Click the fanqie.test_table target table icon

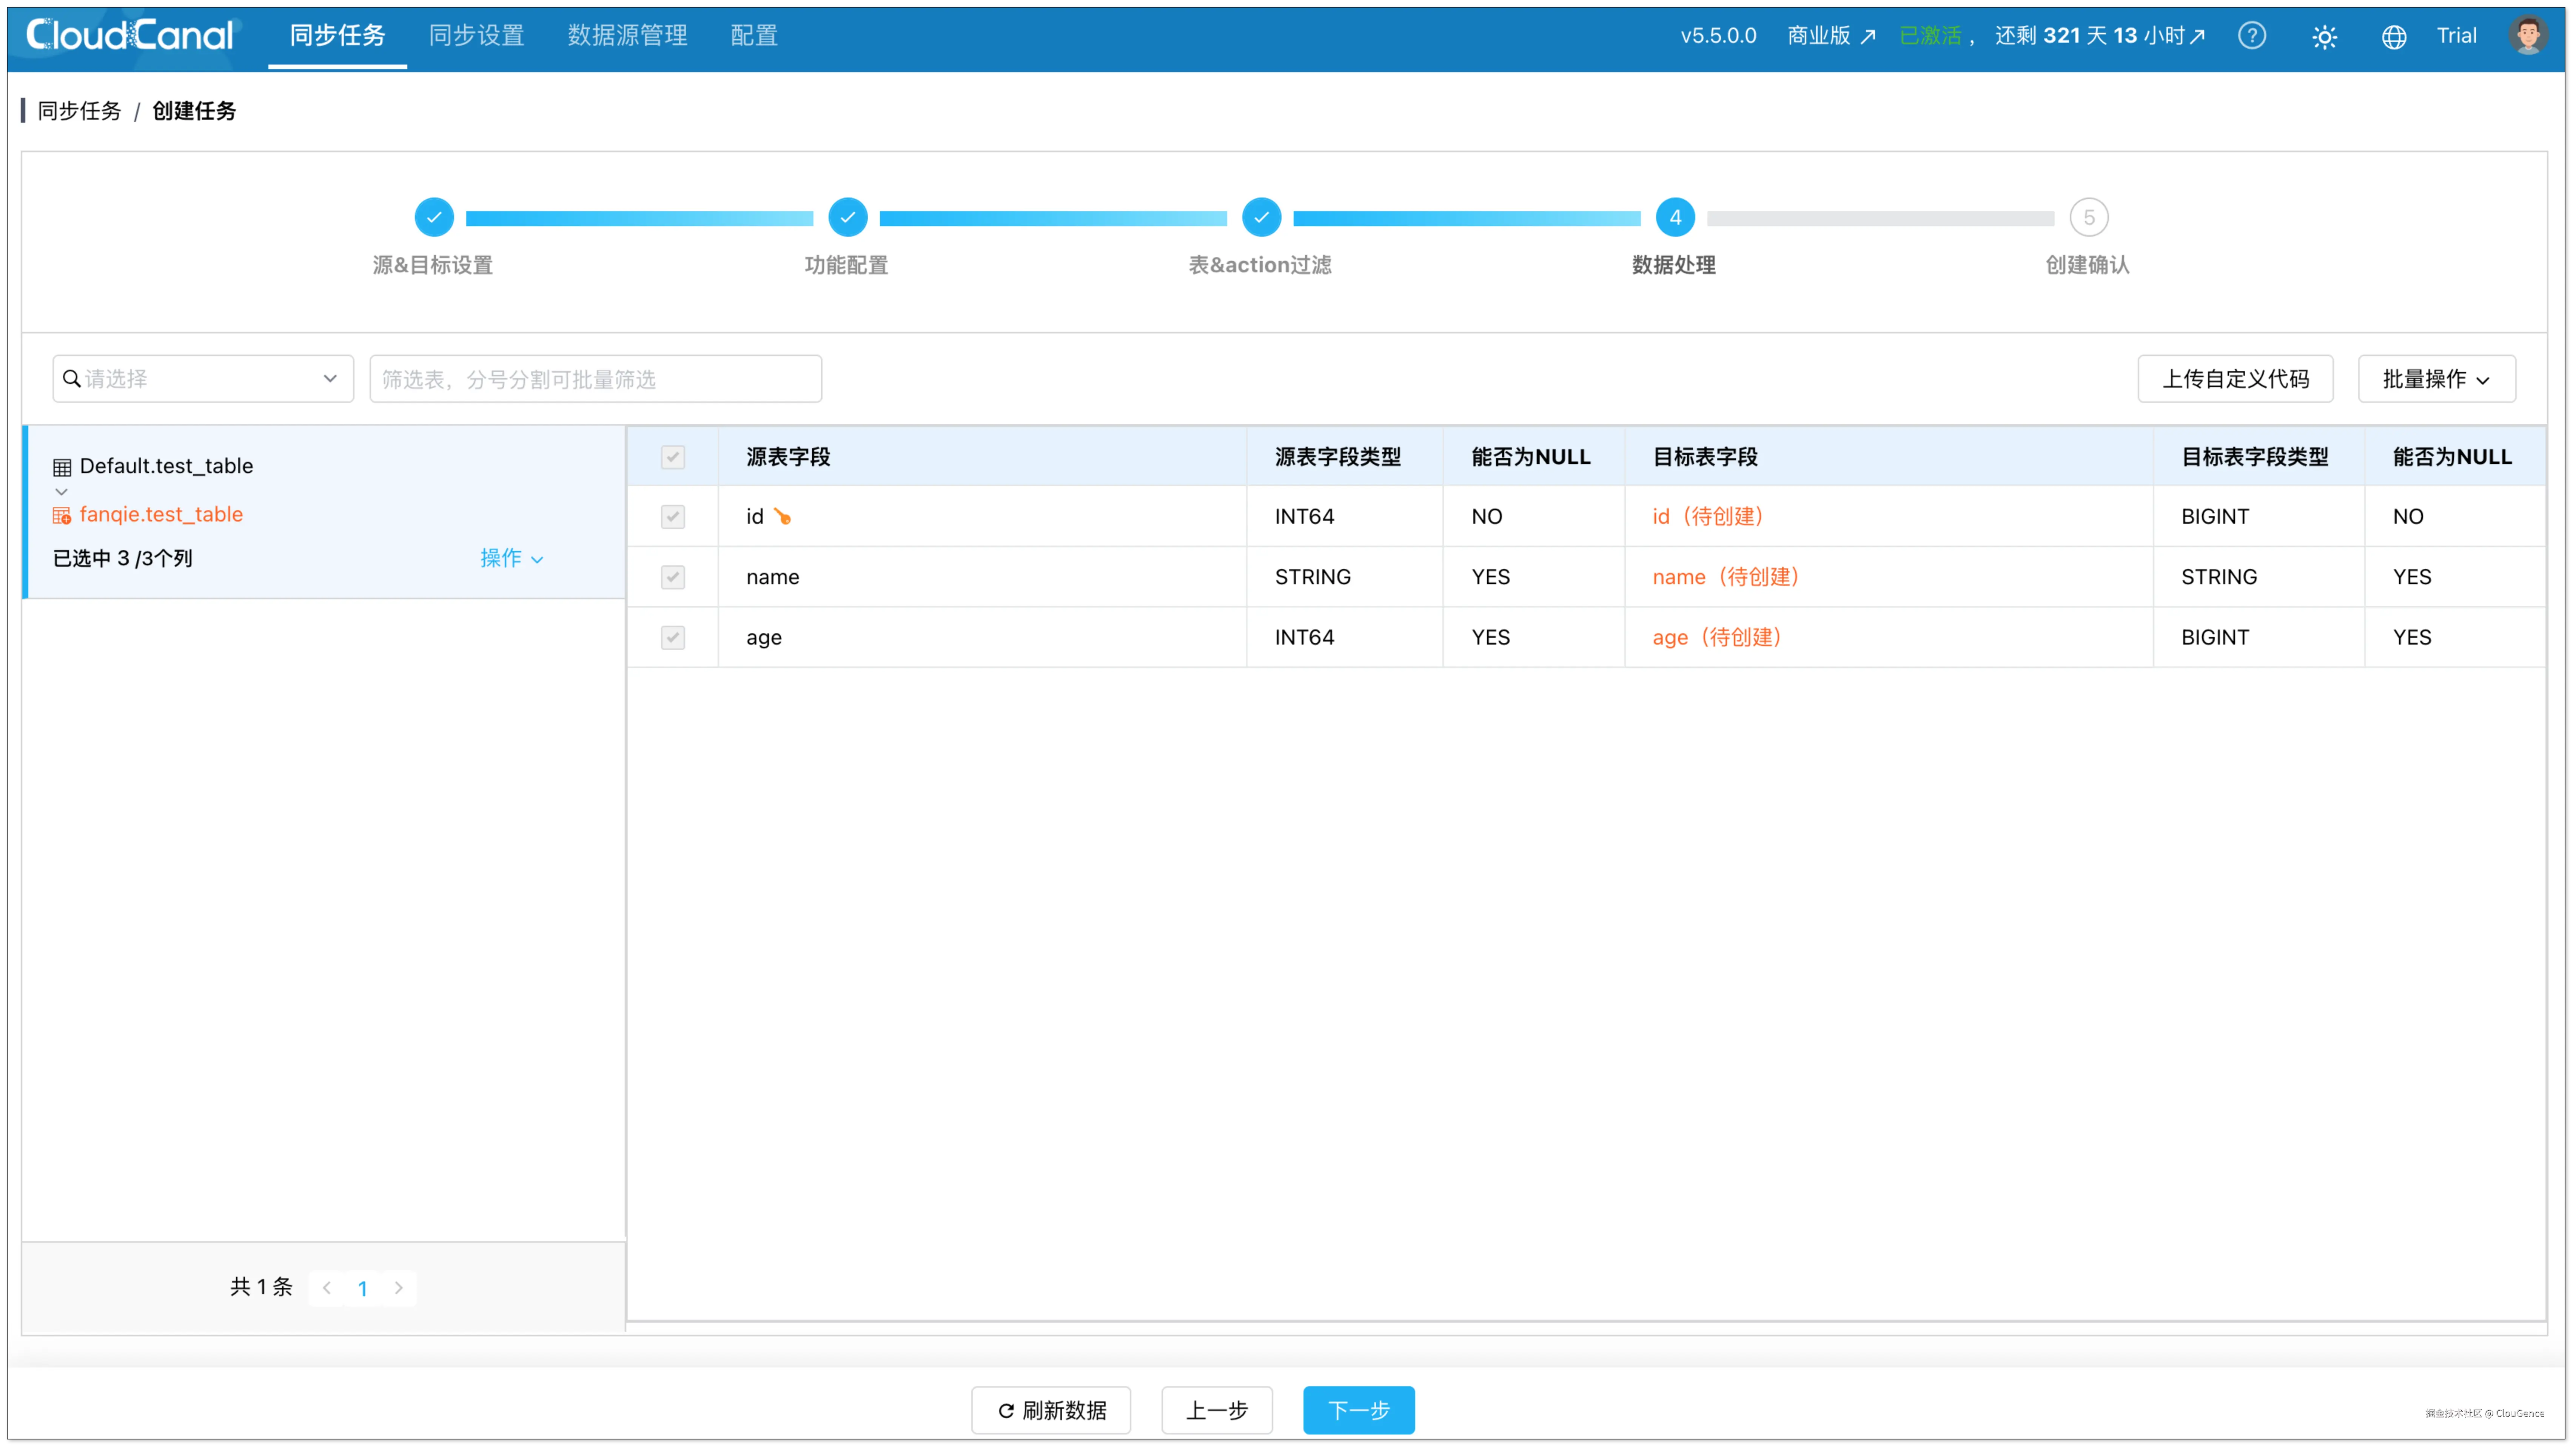click(62, 515)
